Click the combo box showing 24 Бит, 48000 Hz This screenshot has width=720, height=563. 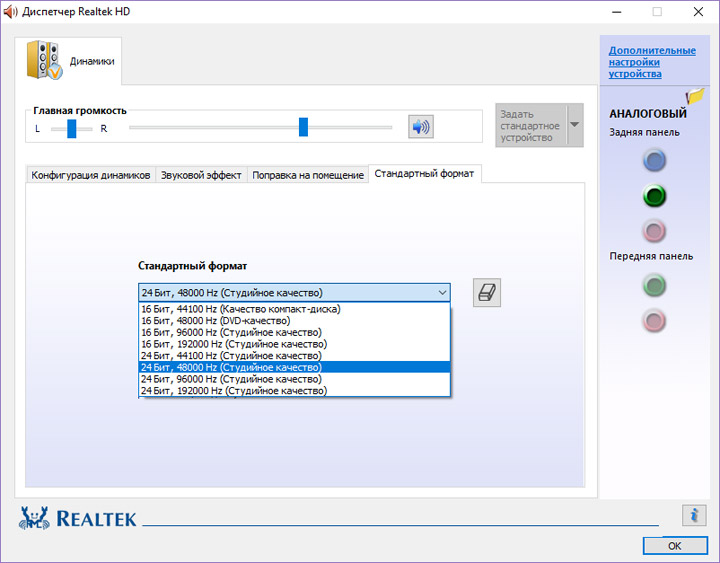pyautogui.click(x=294, y=293)
